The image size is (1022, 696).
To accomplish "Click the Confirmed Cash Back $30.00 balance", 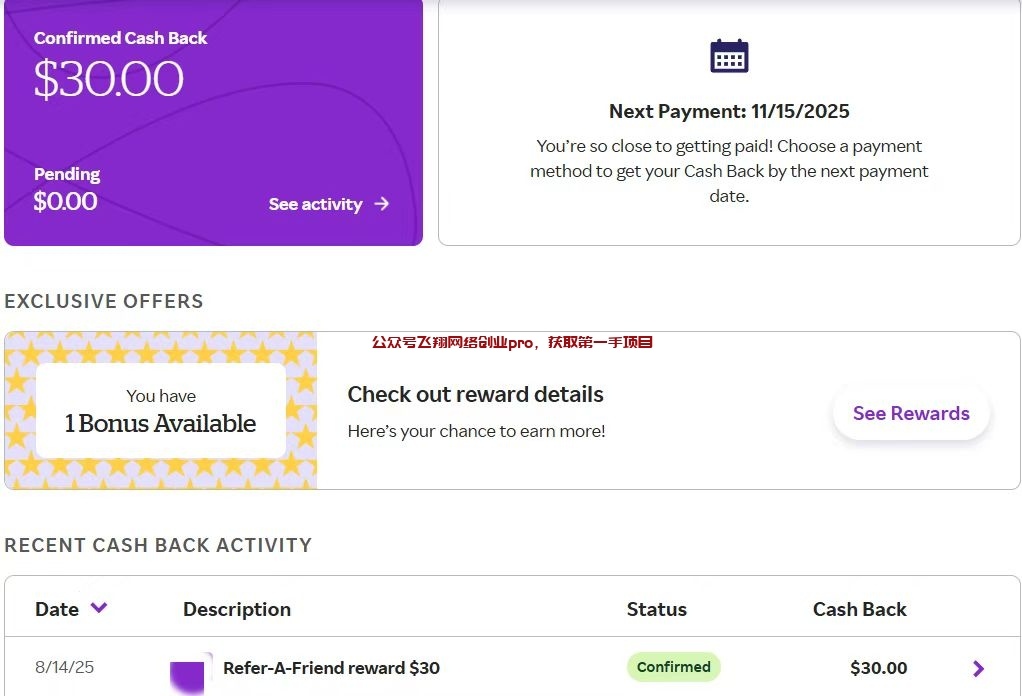I will 109,79.
